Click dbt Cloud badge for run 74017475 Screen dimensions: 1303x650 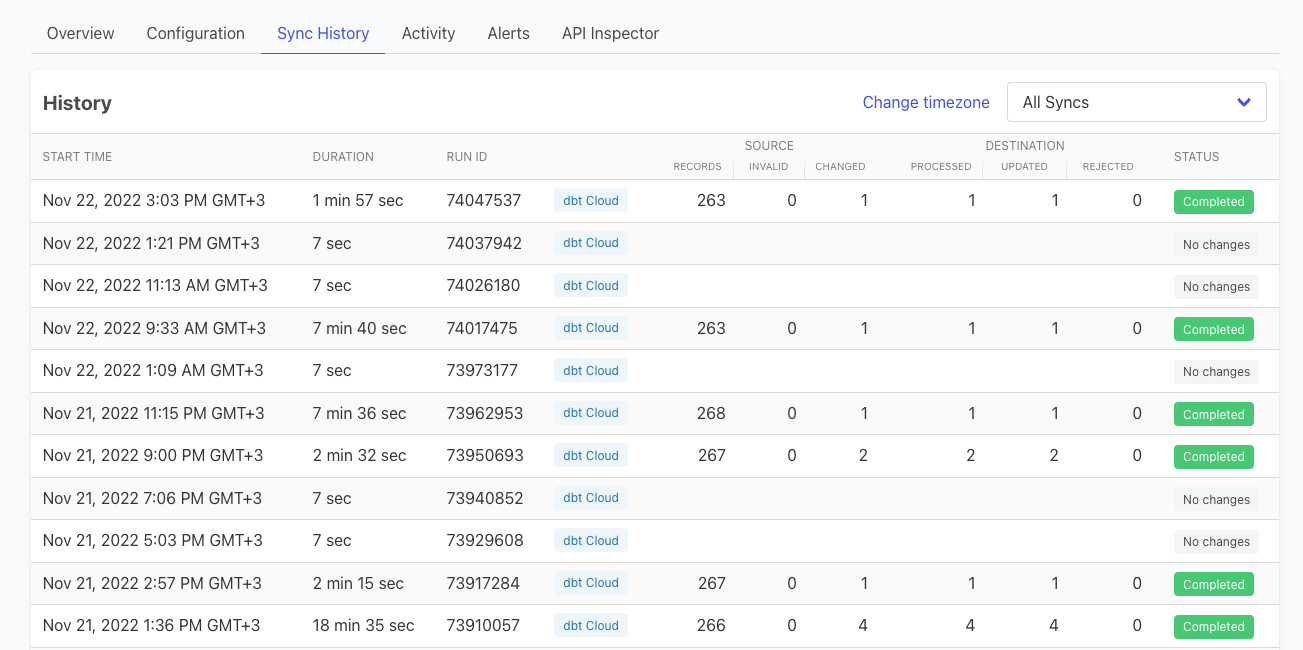tap(591, 328)
